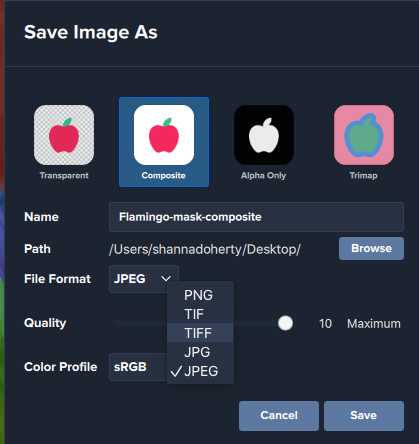Click the Quality slider handle
Image resolution: width=419 pixels, height=444 pixels.
[285, 323]
